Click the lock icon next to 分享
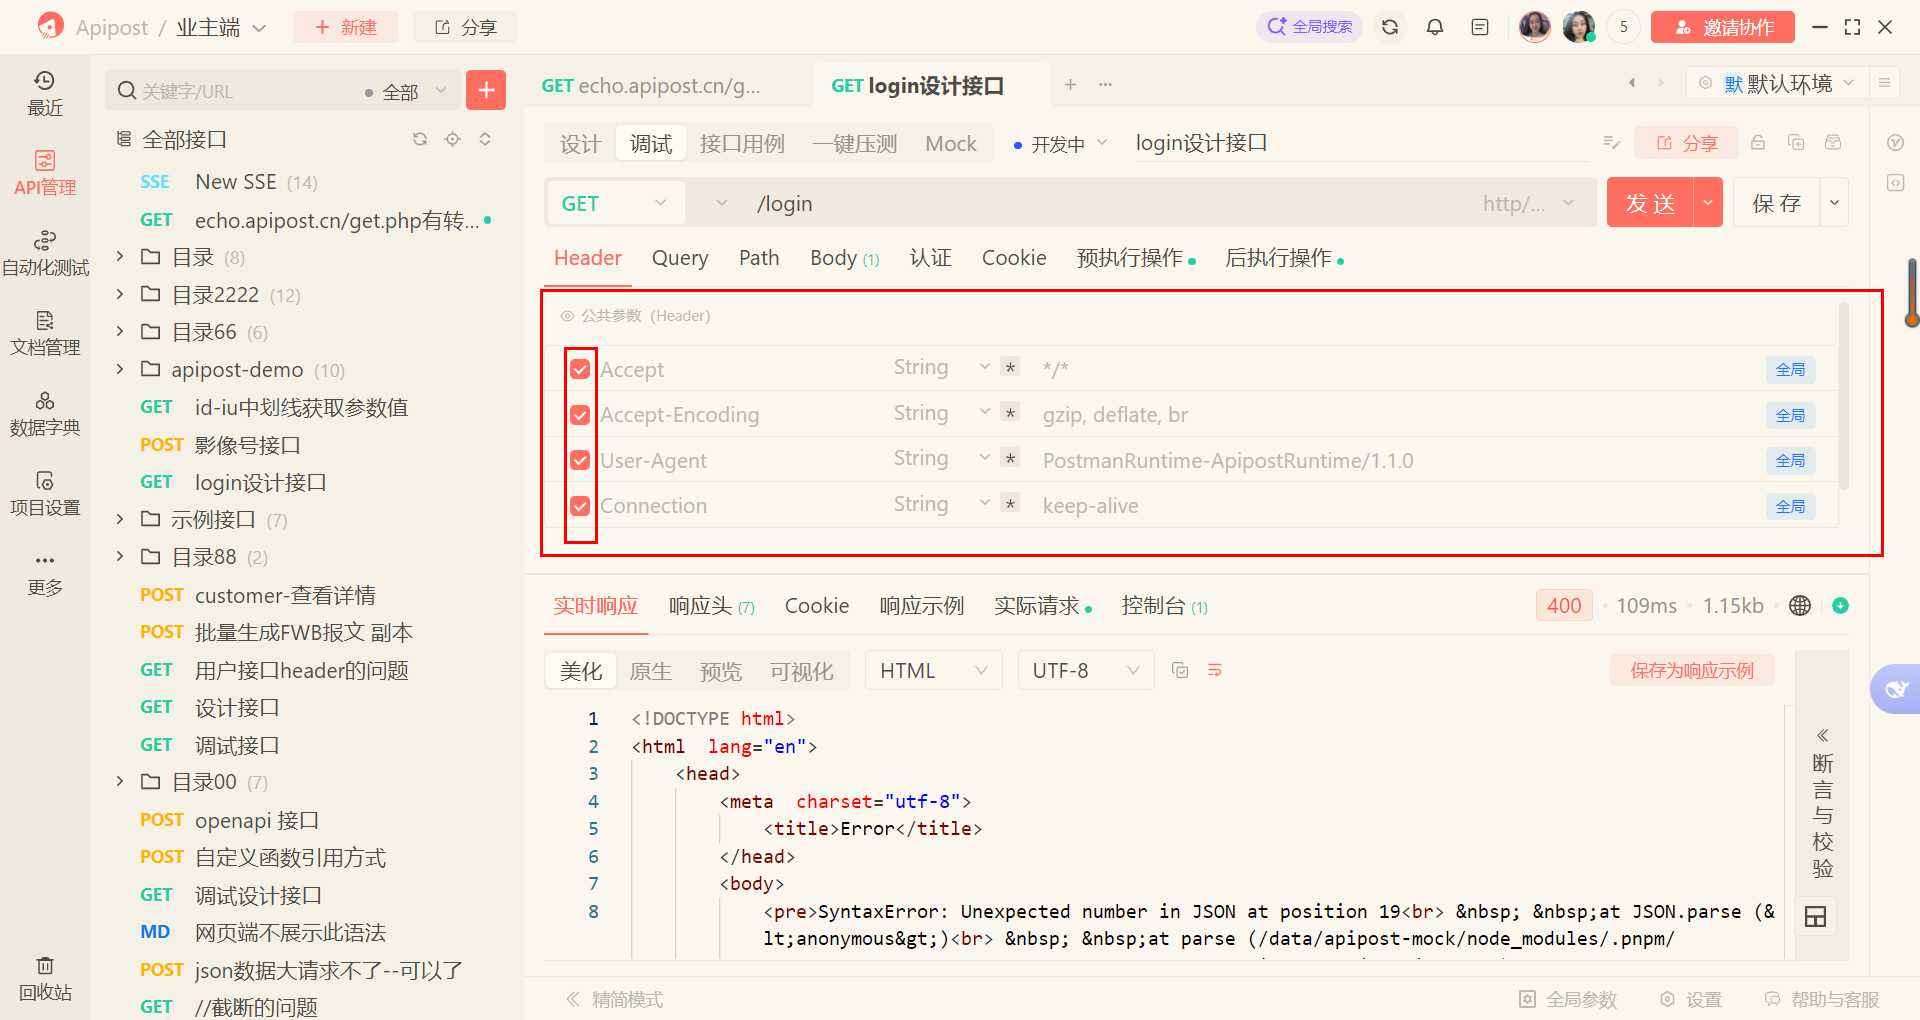The height and width of the screenshot is (1020, 1920). click(x=1758, y=143)
